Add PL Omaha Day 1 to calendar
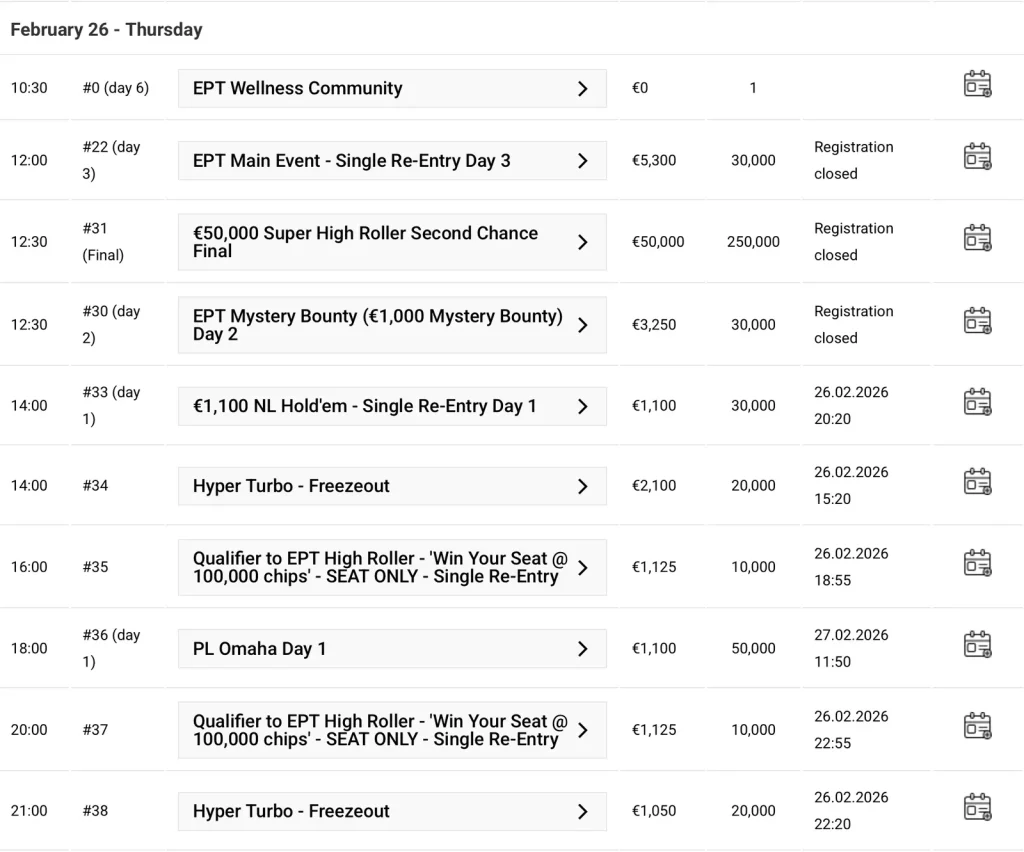This screenshot has width=1024, height=852. pos(978,644)
